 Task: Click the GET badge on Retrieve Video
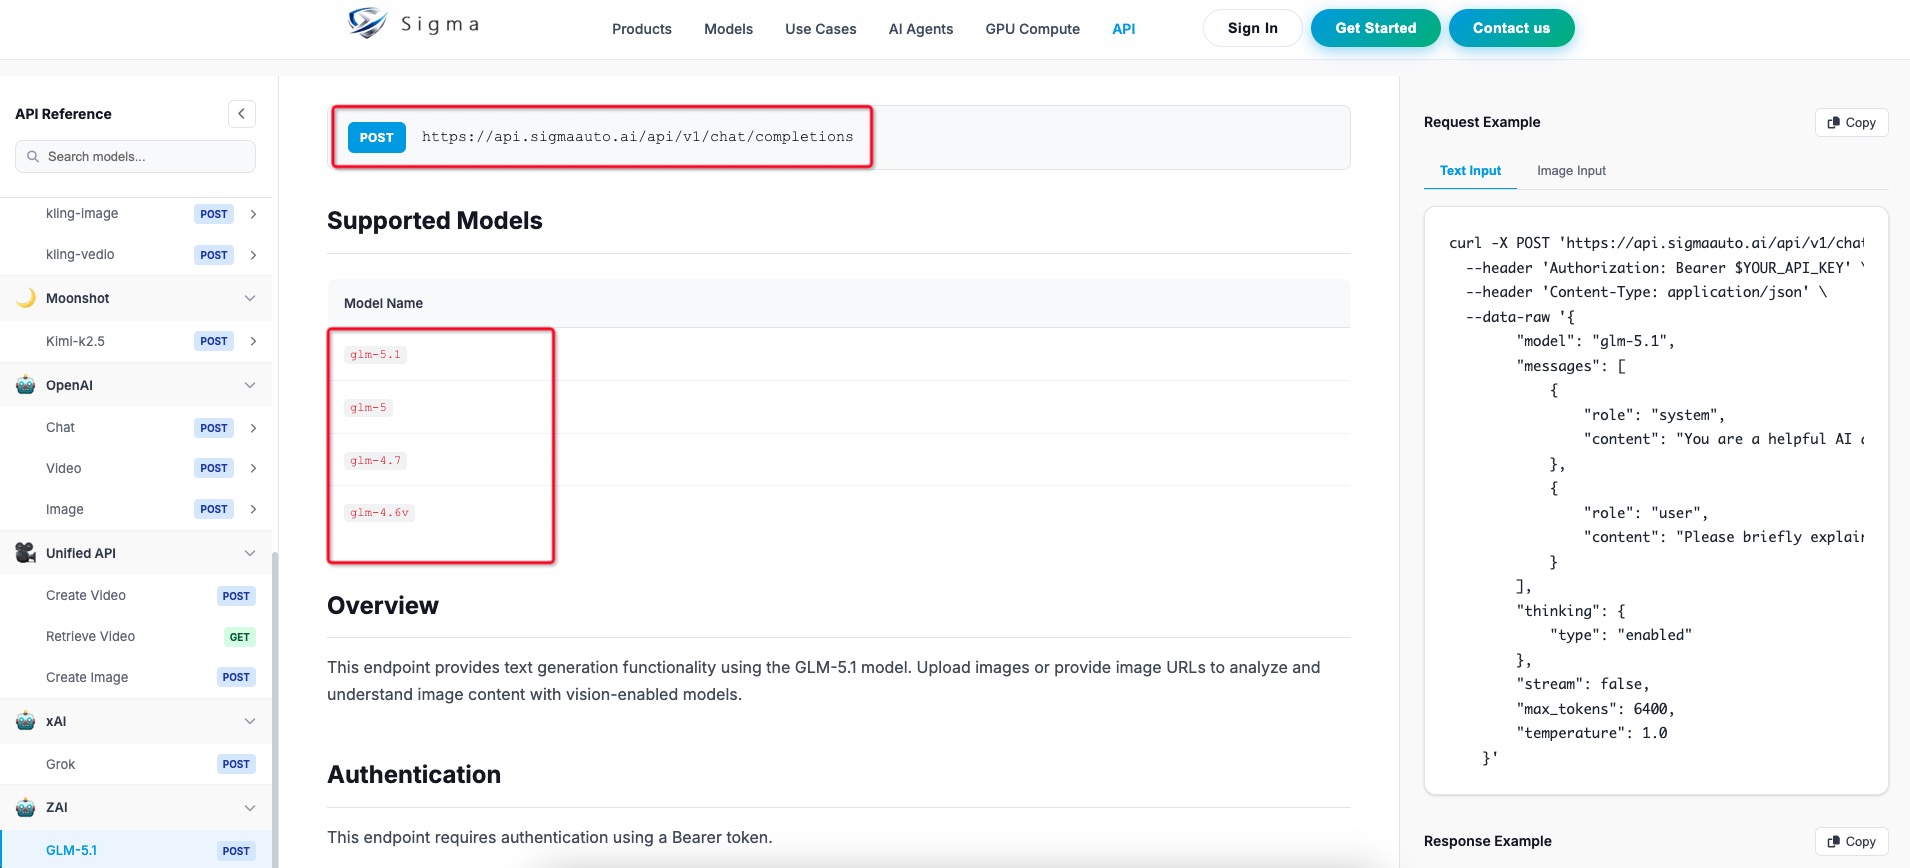(240, 637)
